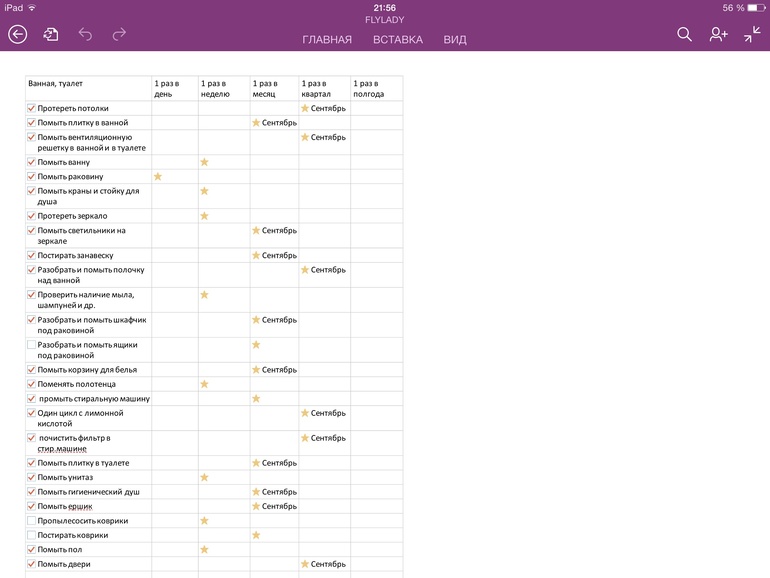Image resolution: width=770 pixels, height=578 pixels.
Task: Tap the back arrow button
Action: [18, 35]
